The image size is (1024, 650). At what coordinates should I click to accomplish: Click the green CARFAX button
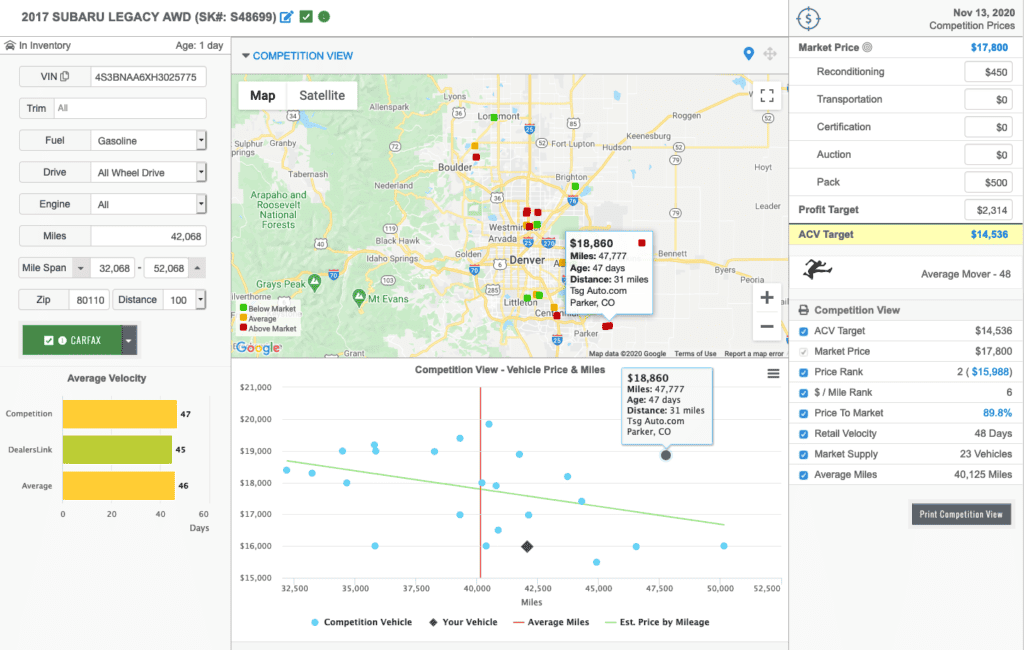(72, 340)
